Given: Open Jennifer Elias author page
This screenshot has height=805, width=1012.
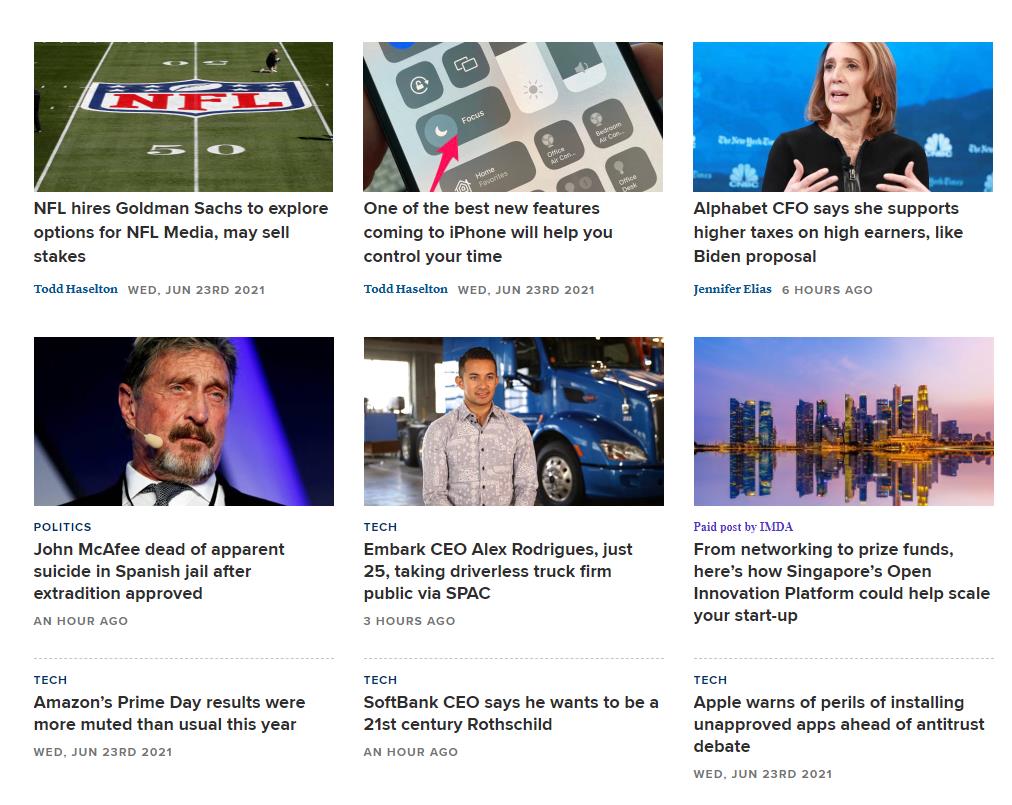Looking at the screenshot, I should point(733,289).
